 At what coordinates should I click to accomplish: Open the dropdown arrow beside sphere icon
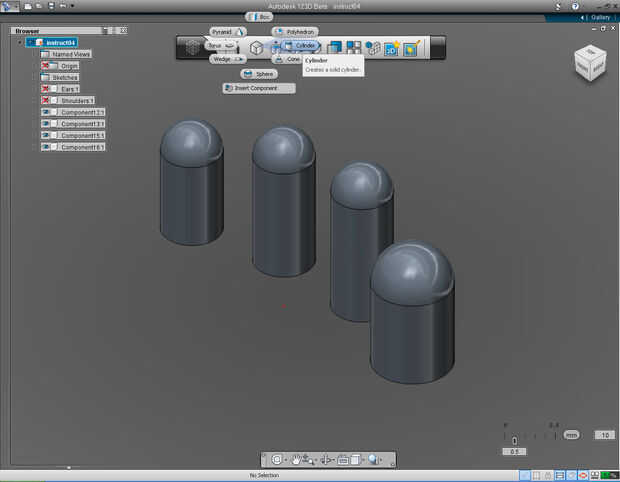click(382, 460)
